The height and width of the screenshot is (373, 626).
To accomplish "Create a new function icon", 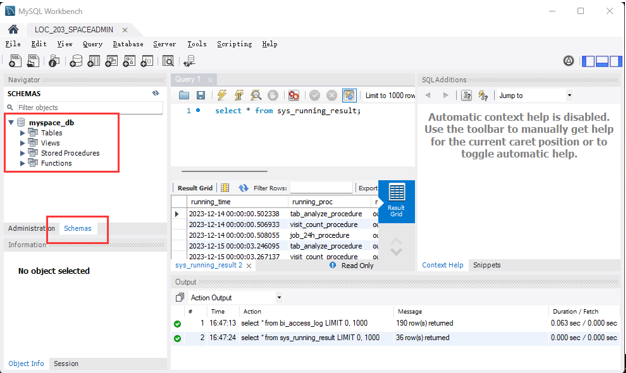I will (x=147, y=61).
